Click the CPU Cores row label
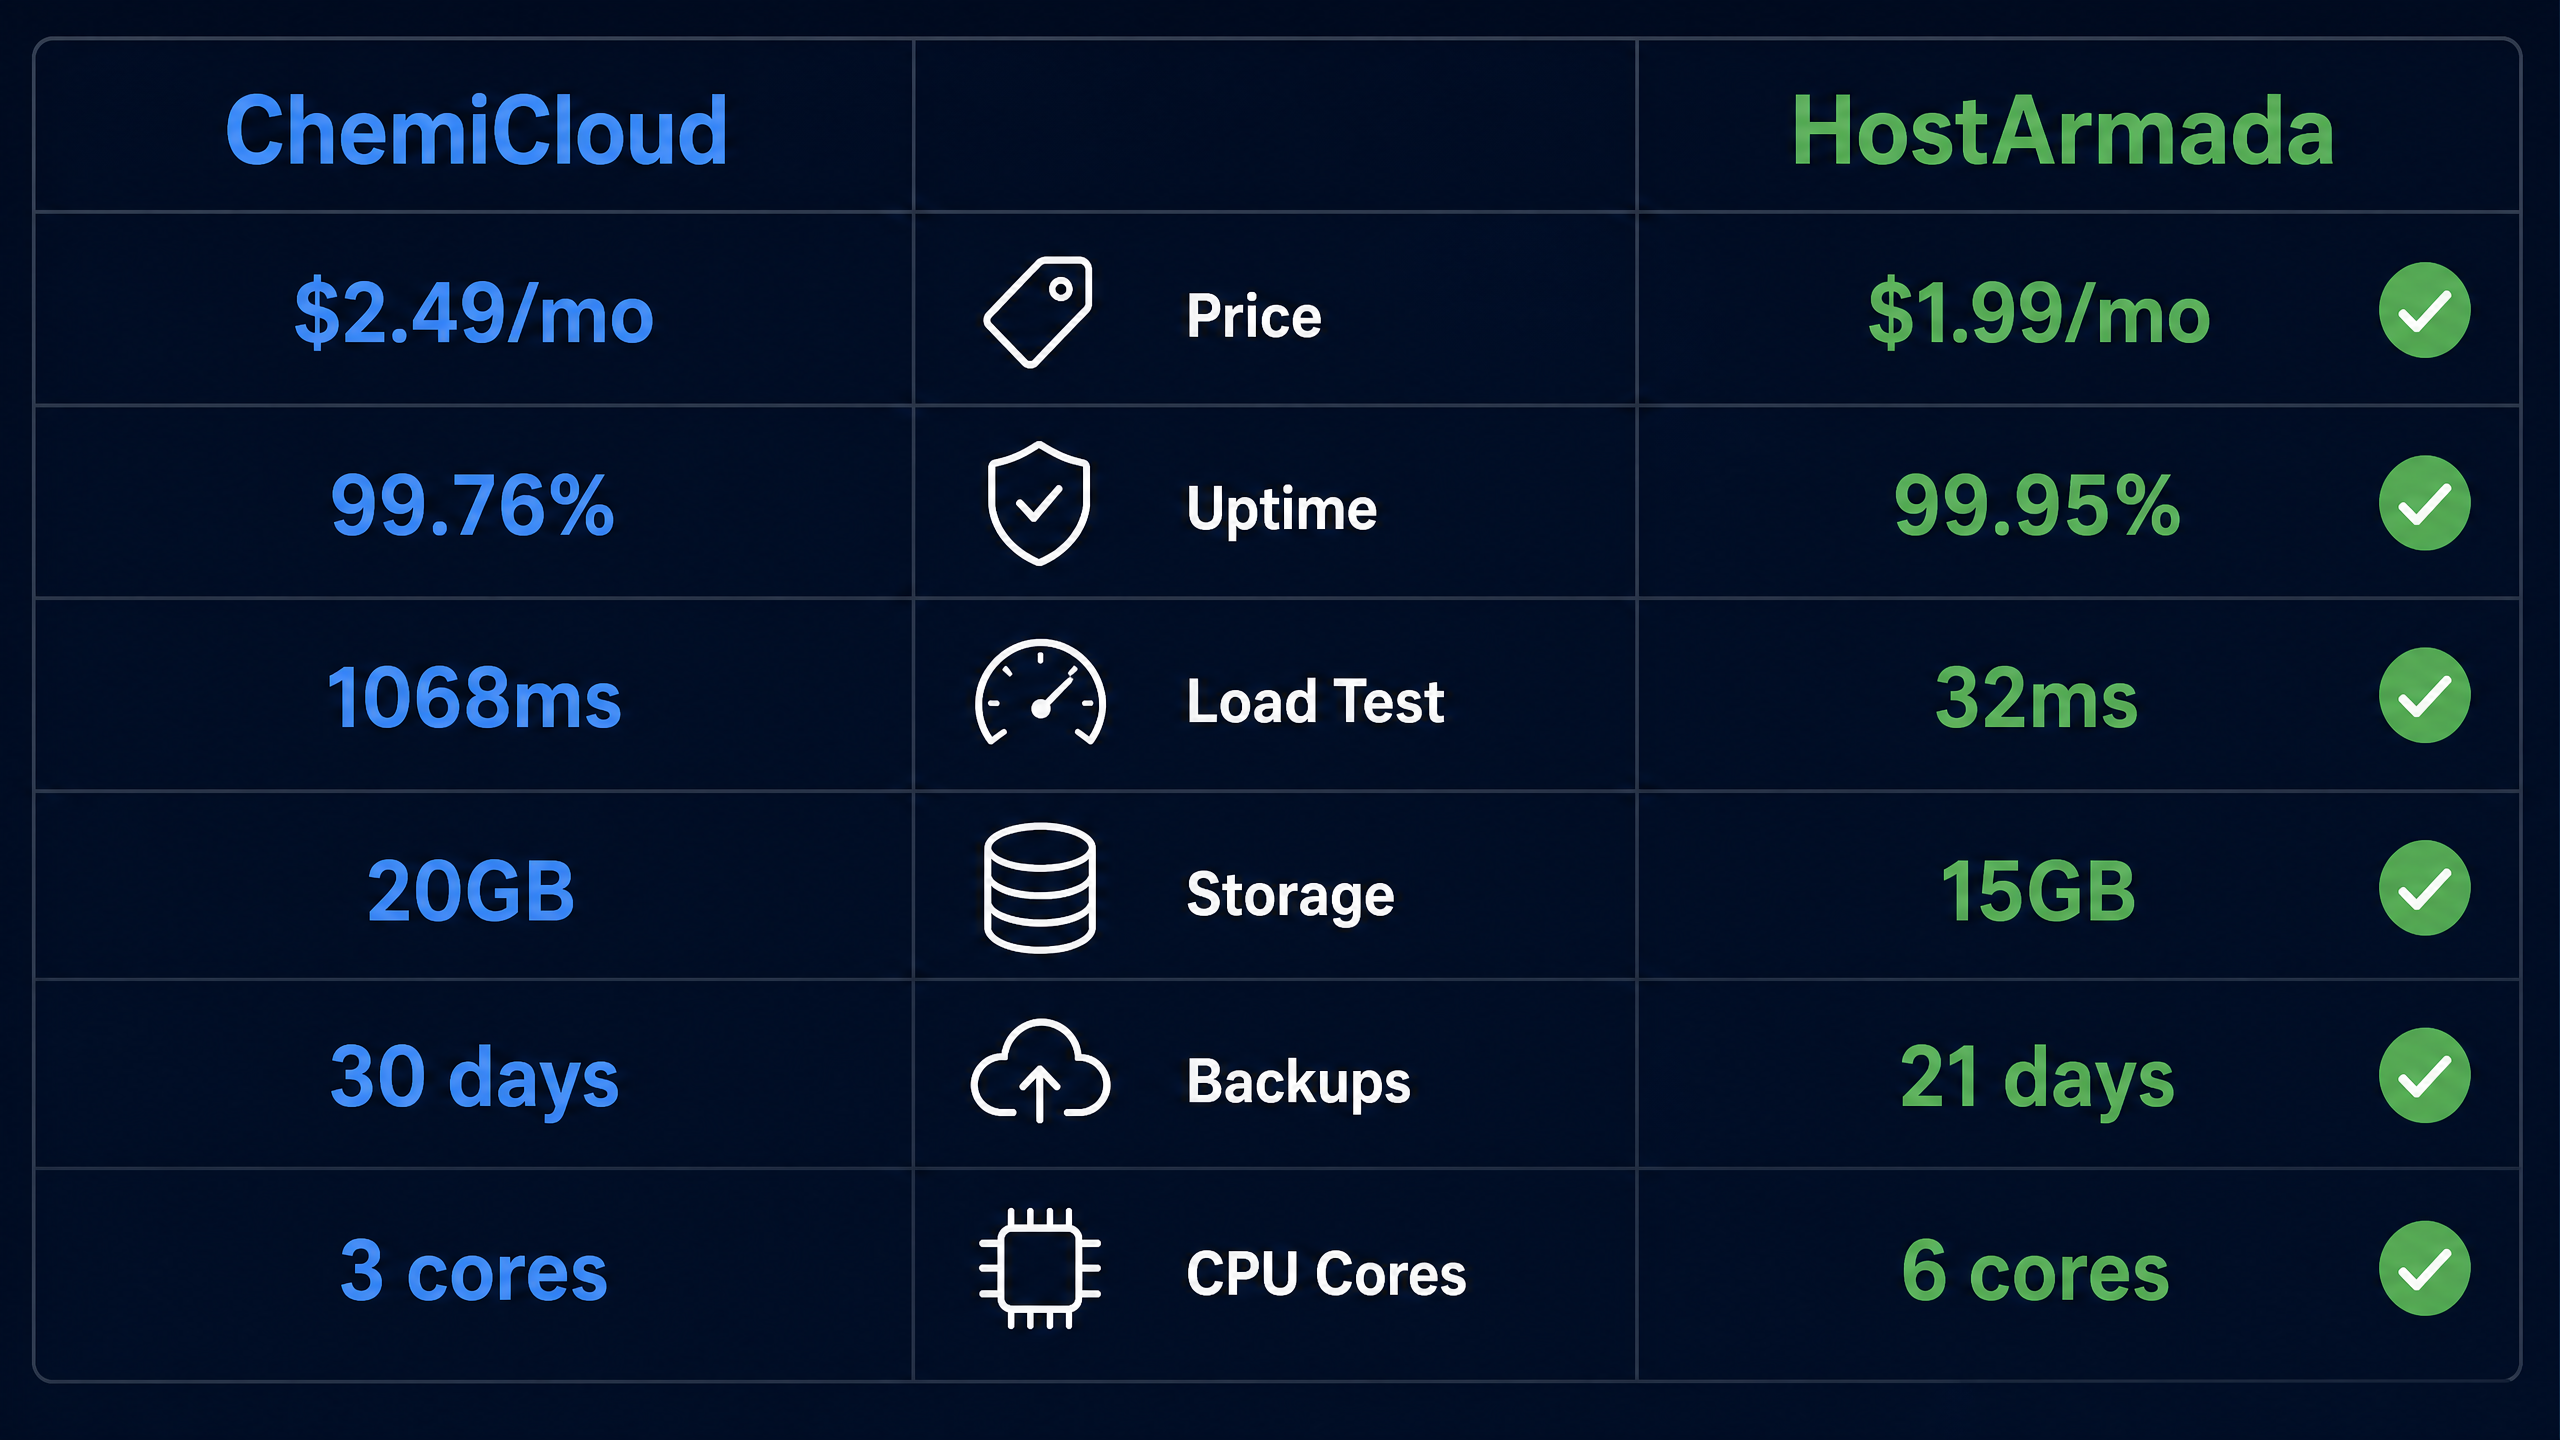The width and height of the screenshot is (2560, 1440). [1326, 1273]
